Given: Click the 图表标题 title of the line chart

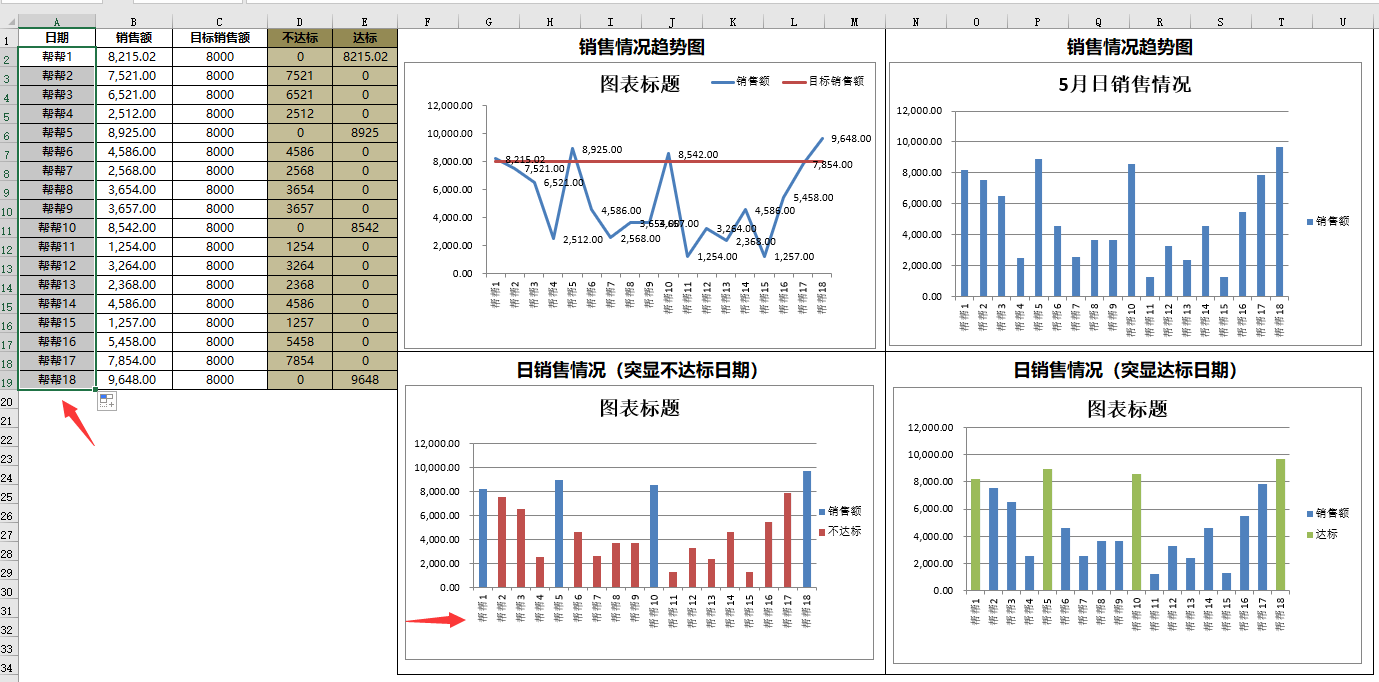Looking at the screenshot, I should tap(640, 84).
